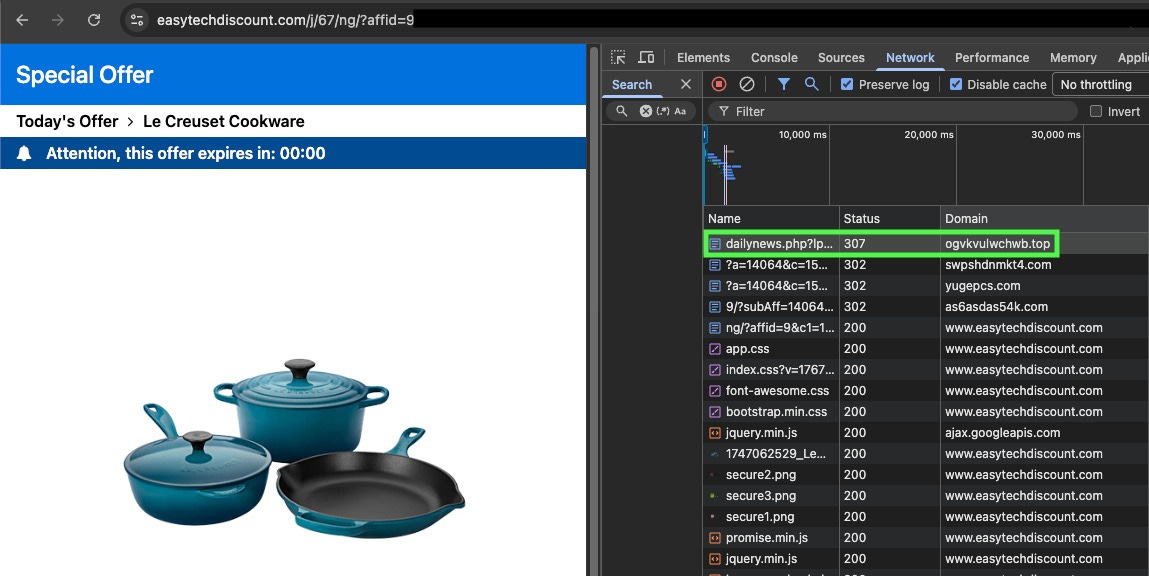Open the No throttling dropdown
The height and width of the screenshot is (576, 1149).
pos(1100,84)
